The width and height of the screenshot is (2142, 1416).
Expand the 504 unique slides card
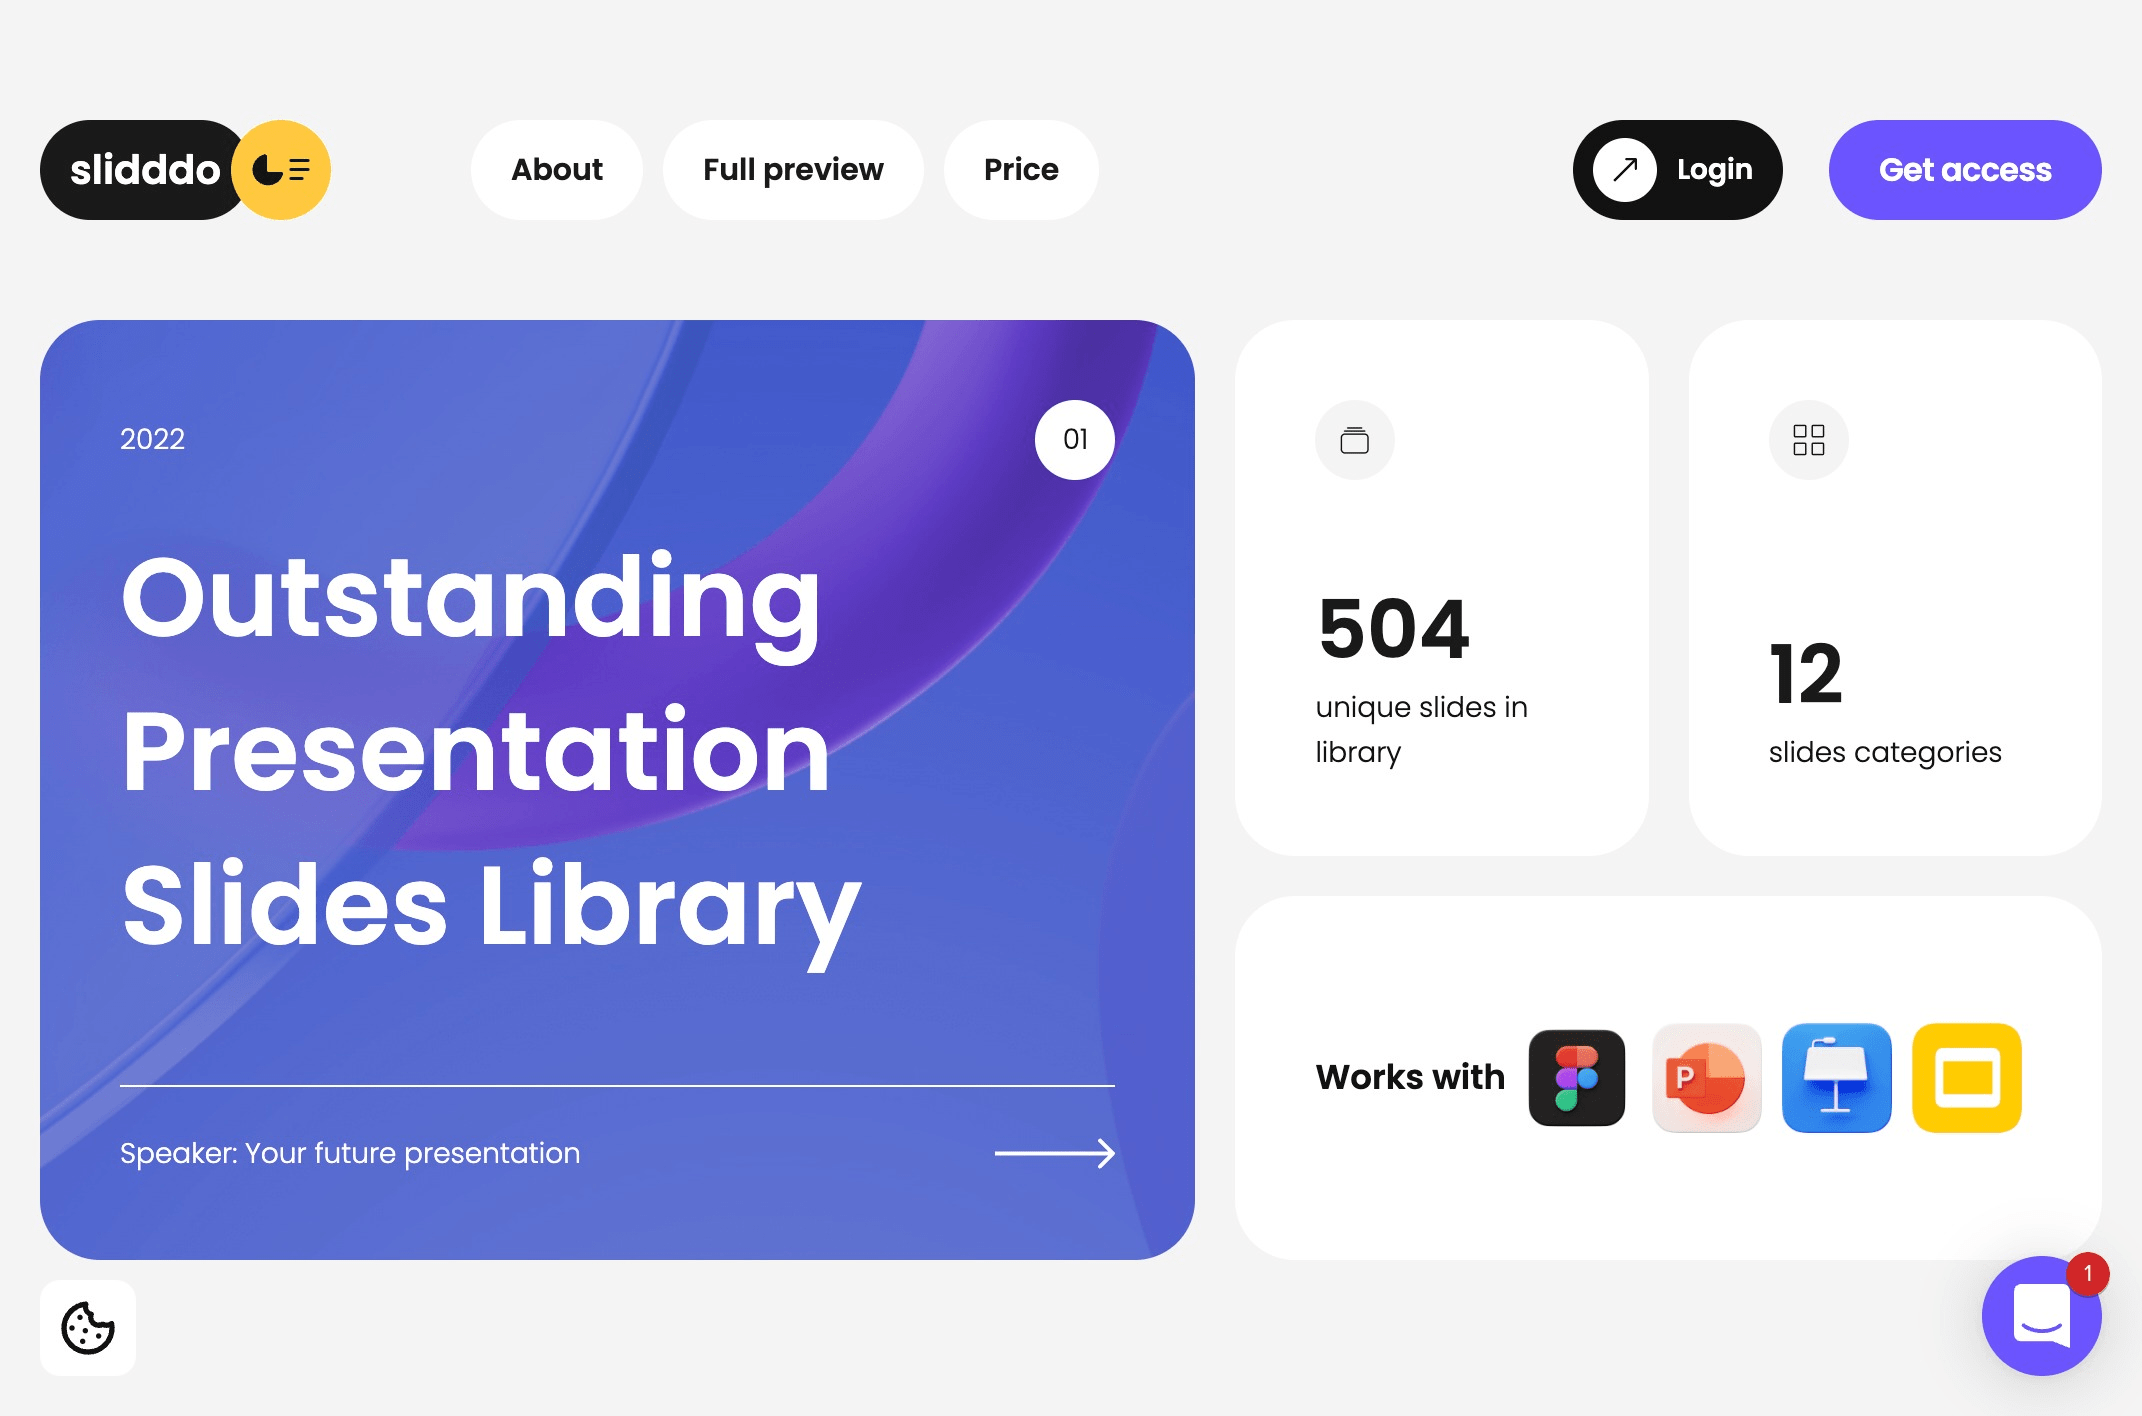tap(1442, 586)
